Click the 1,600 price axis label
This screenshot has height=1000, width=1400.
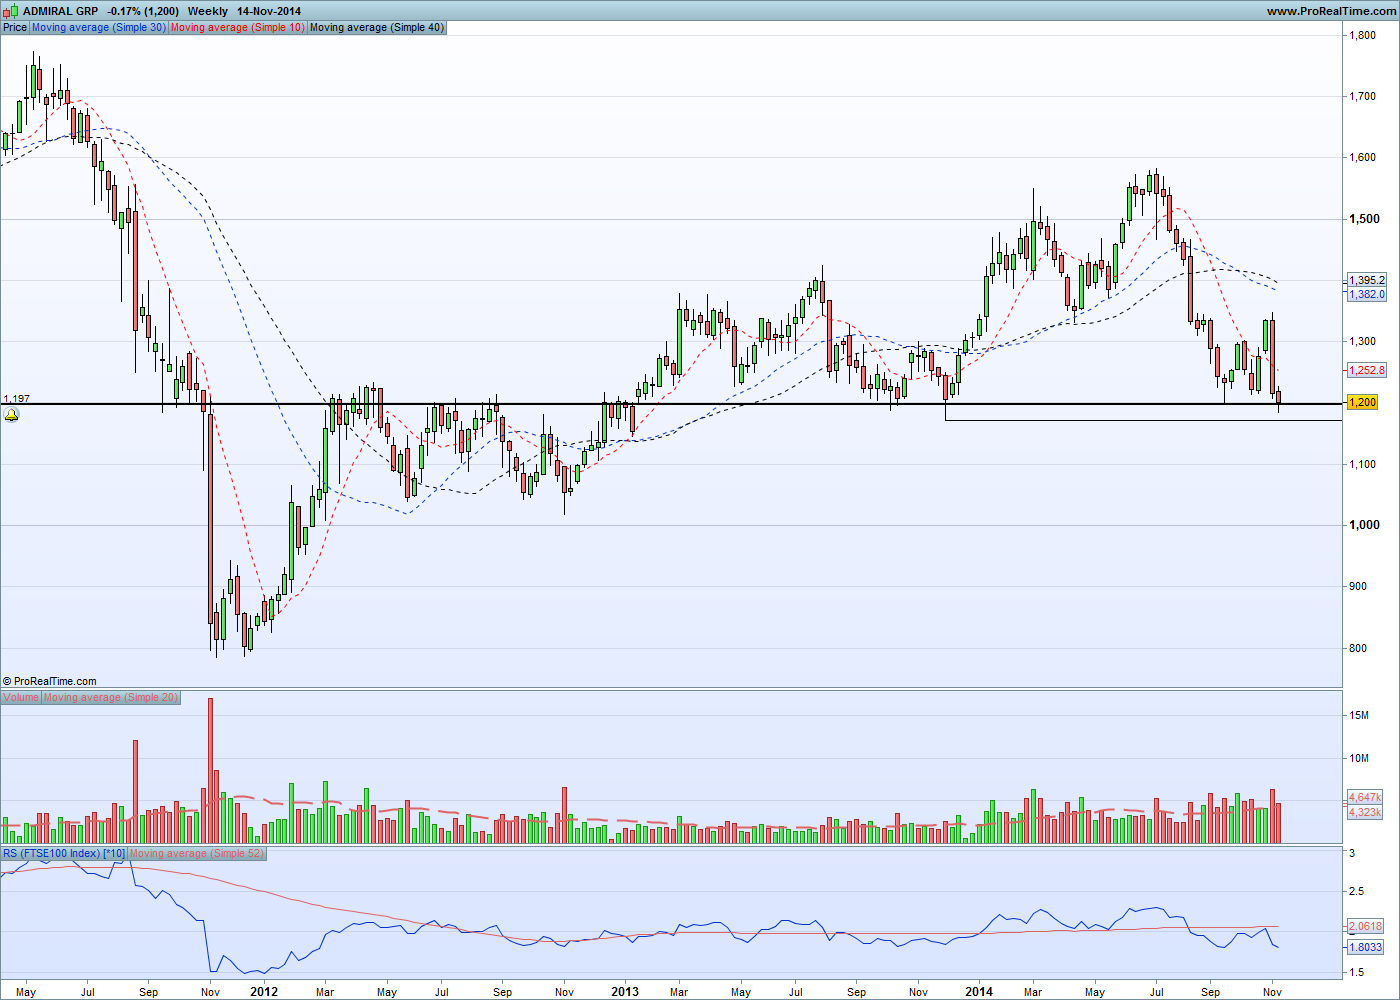[x=1362, y=157]
